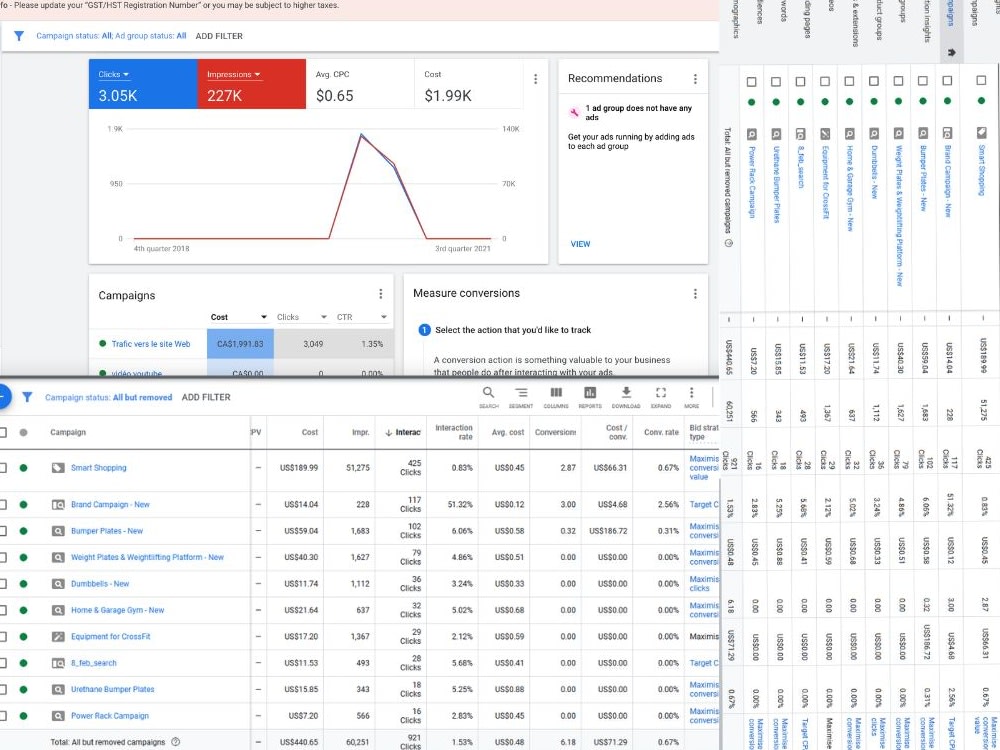Click the US$186.72 cost per conversion value
Screen dimensions: 1000x750
point(608,531)
